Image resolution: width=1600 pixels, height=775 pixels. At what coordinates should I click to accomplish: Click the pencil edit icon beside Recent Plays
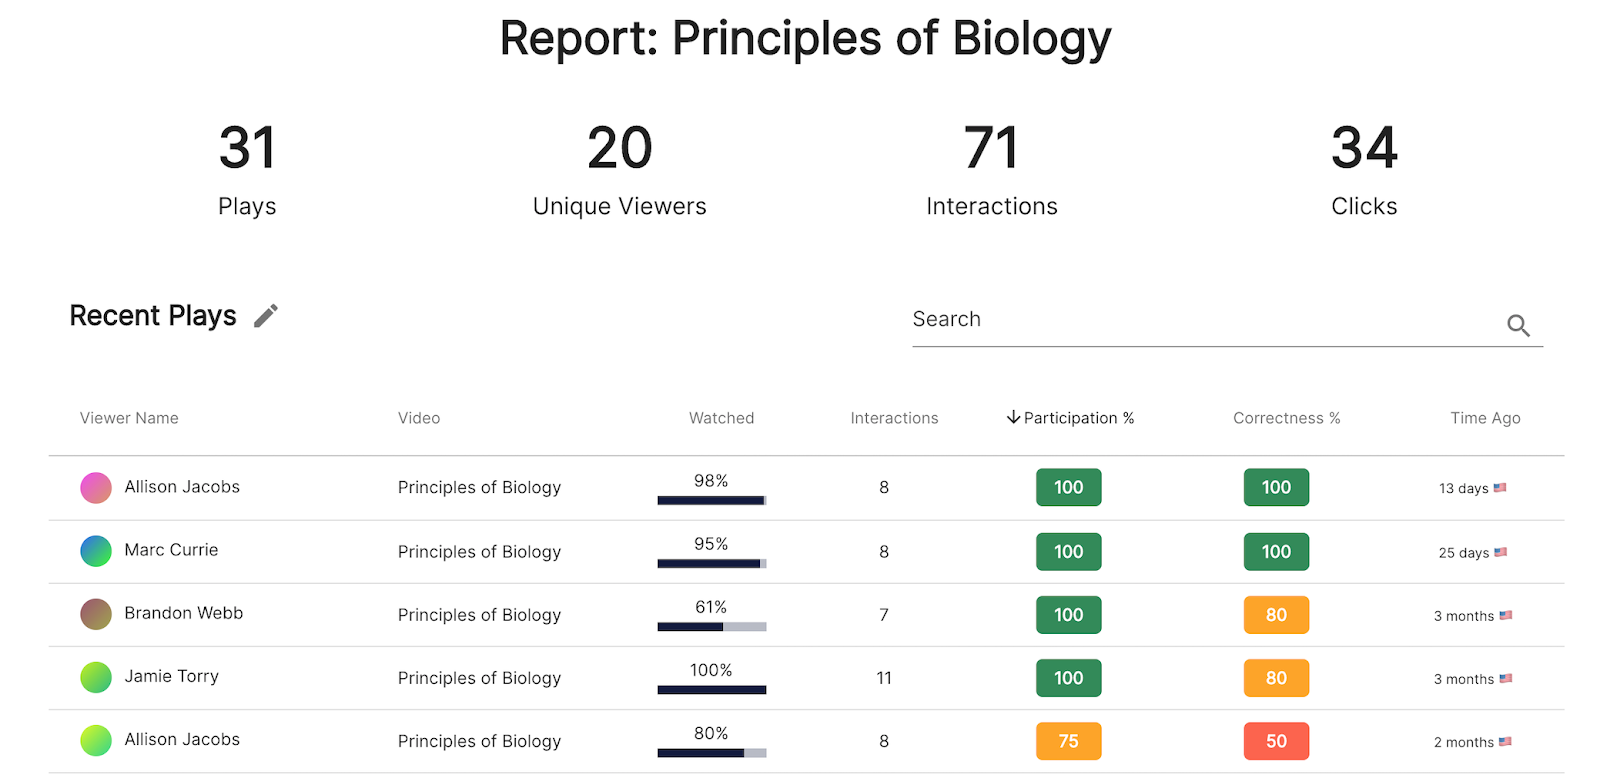(265, 316)
